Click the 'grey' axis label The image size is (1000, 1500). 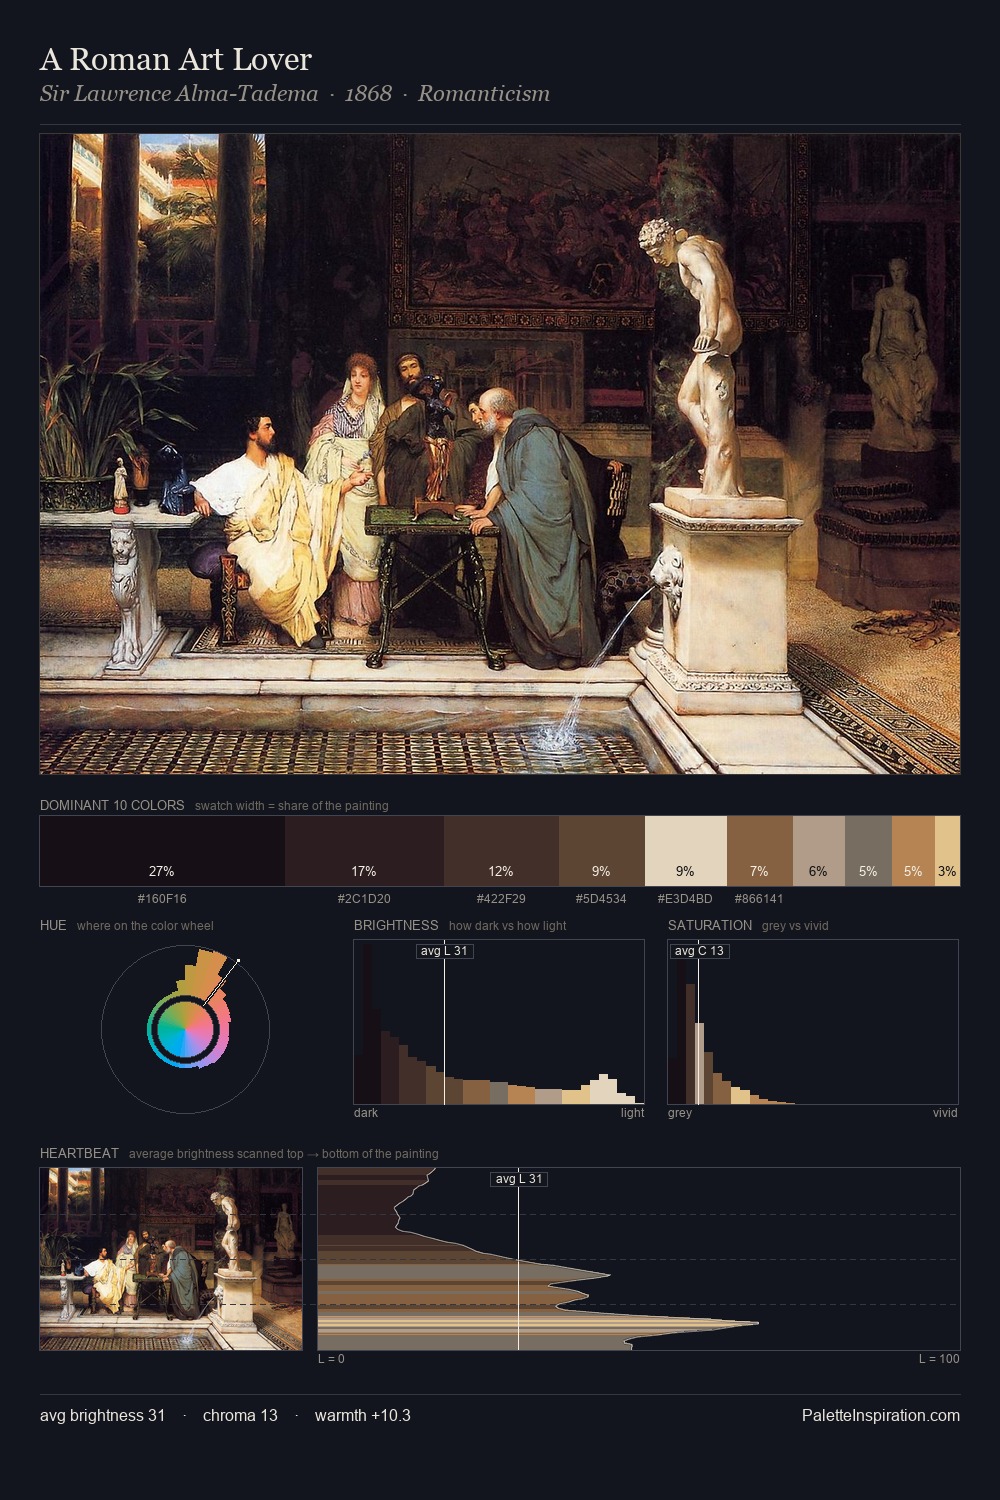680,1113
